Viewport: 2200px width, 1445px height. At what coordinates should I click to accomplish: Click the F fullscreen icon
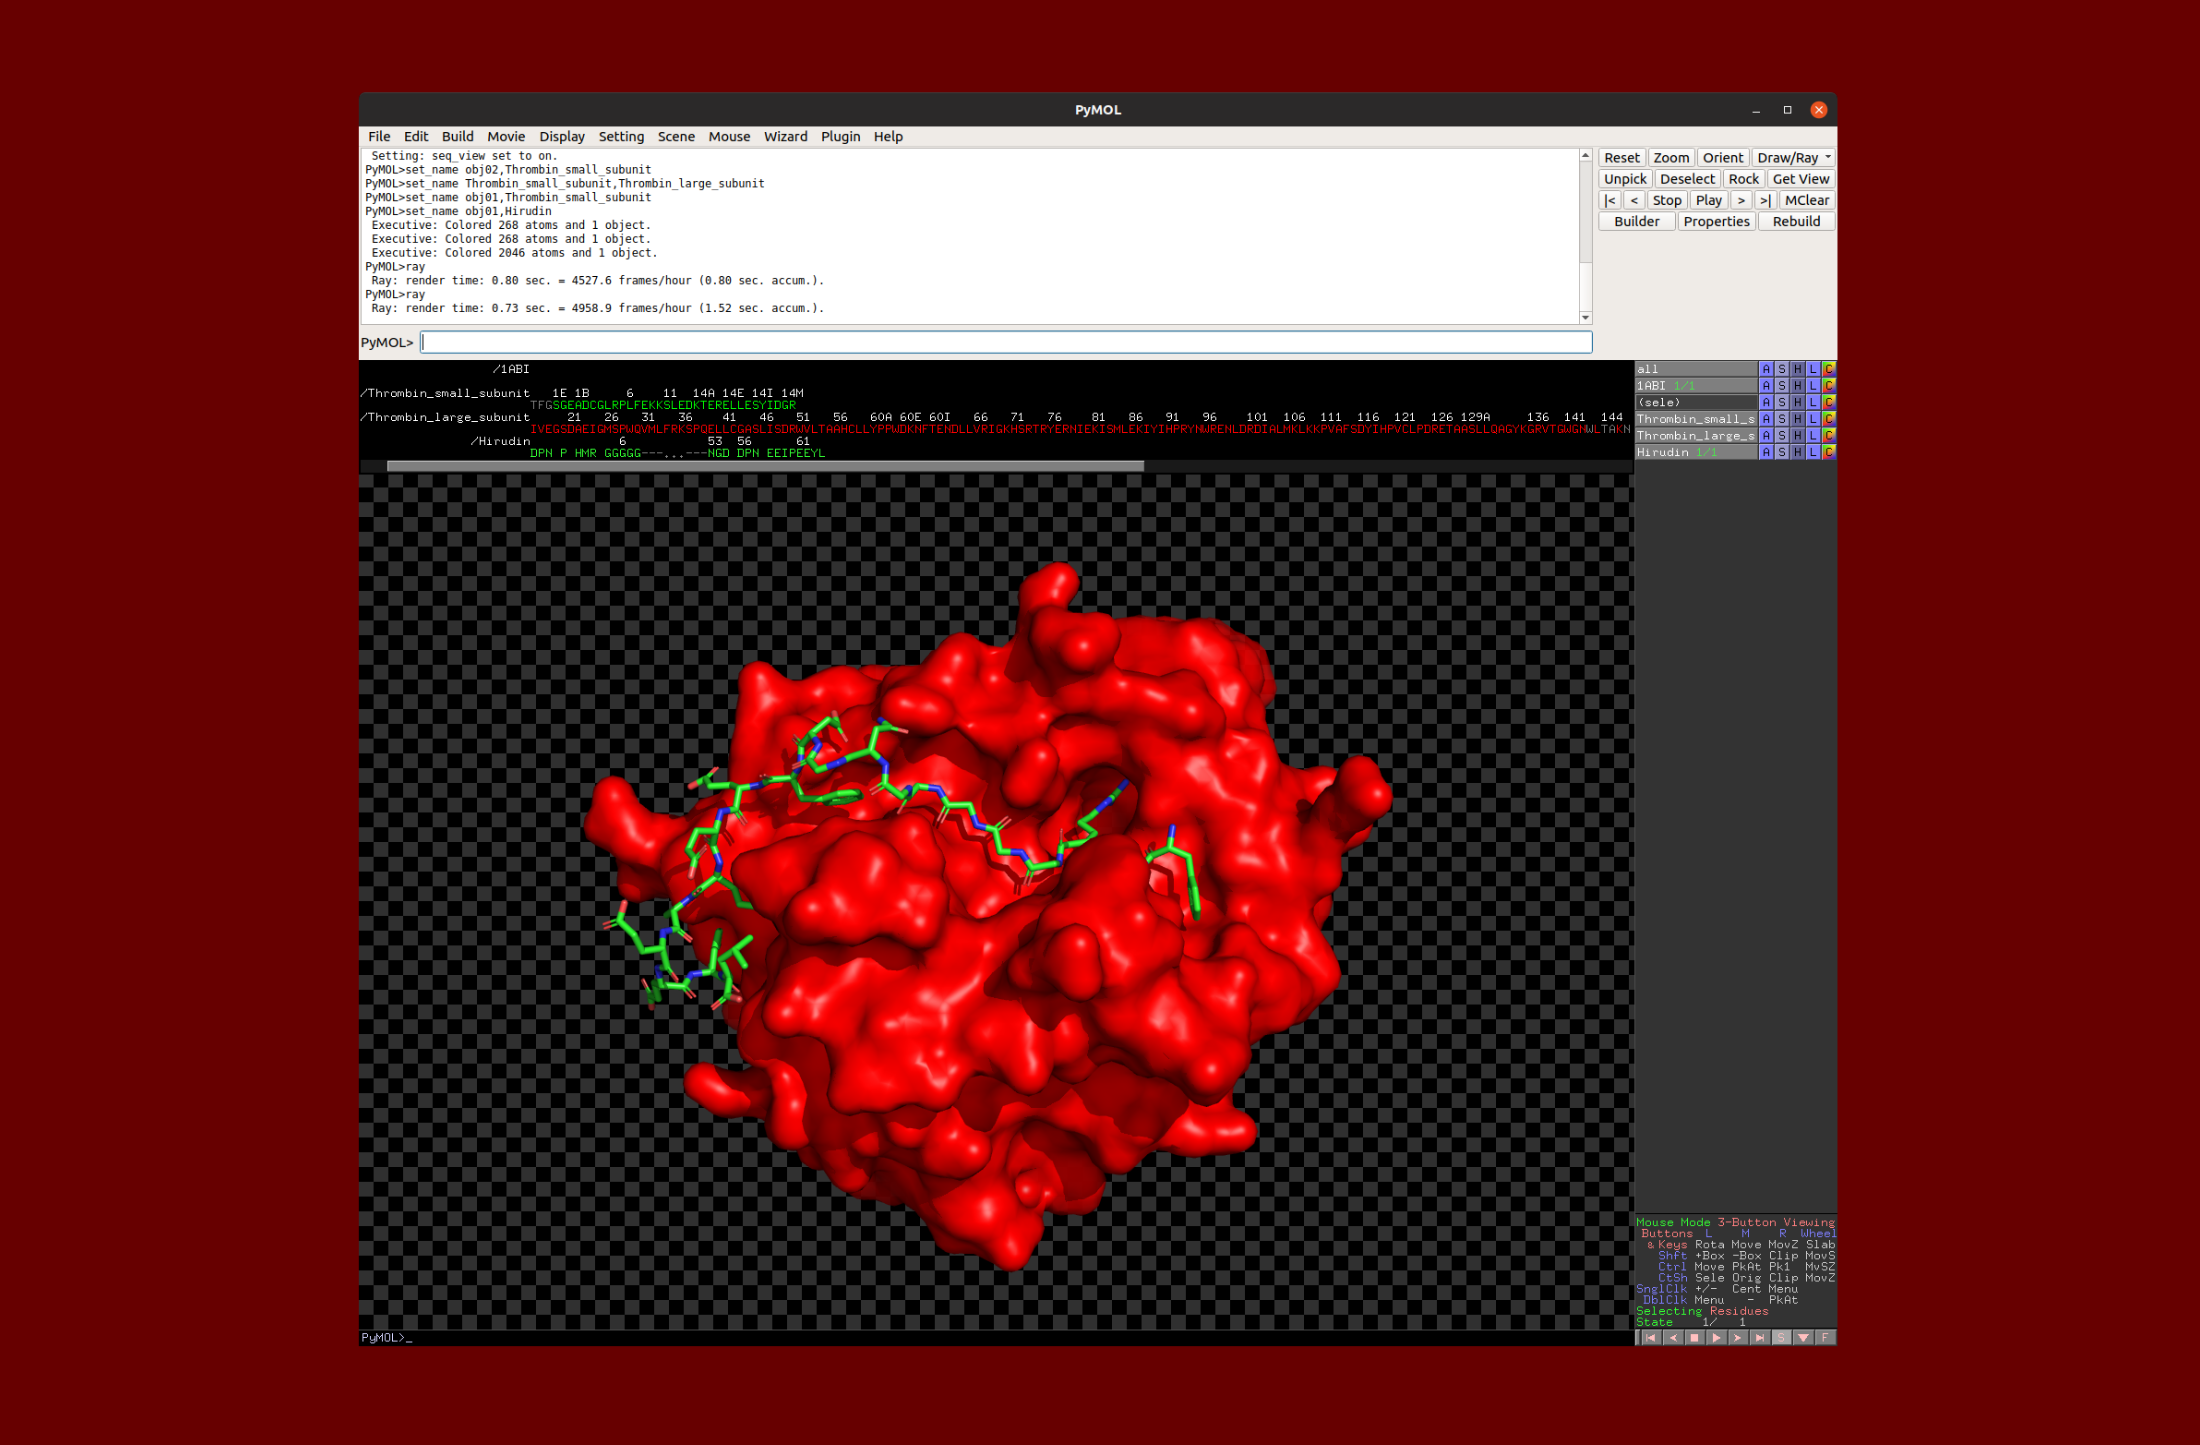[x=1825, y=1337]
